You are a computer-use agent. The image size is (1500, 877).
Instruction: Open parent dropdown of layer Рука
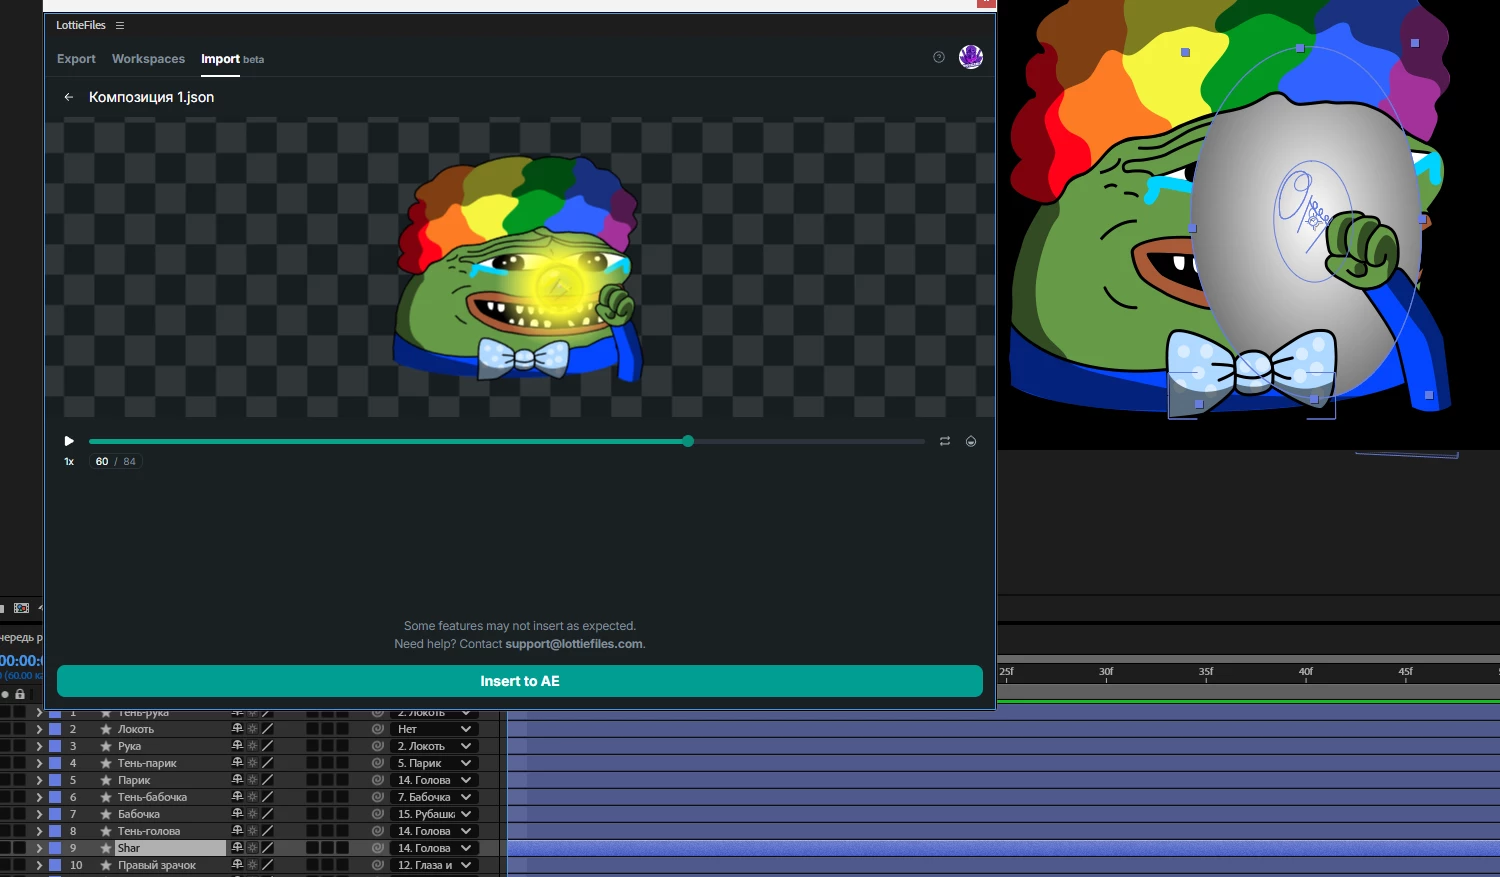click(434, 746)
